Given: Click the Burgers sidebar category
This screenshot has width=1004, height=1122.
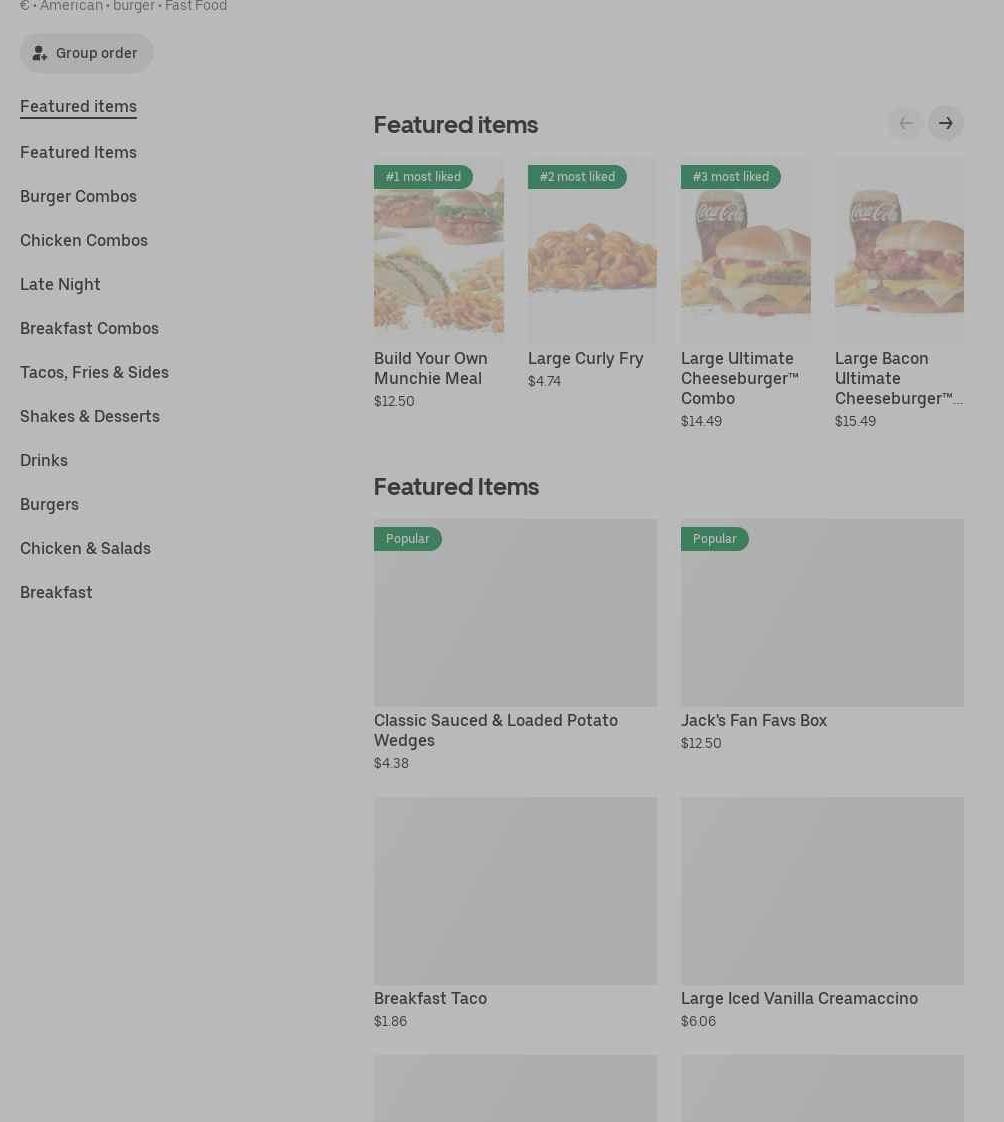Looking at the screenshot, I should [49, 504].
